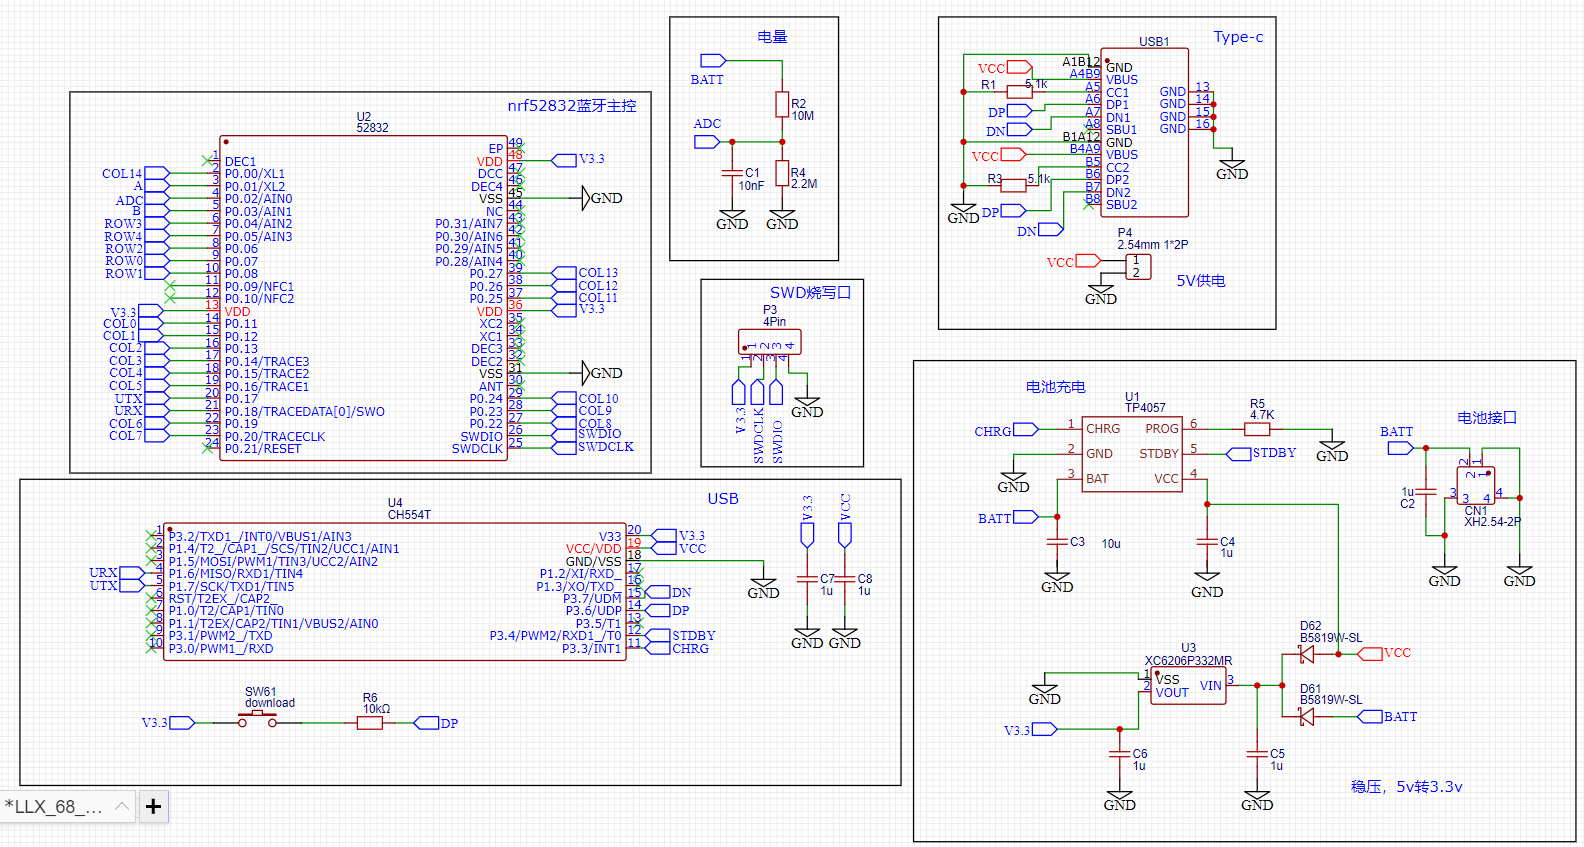Click the P3.4/PWM2/RXD1_/T0 pin label
This screenshot has width=1584, height=847.
[x=555, y=636]
